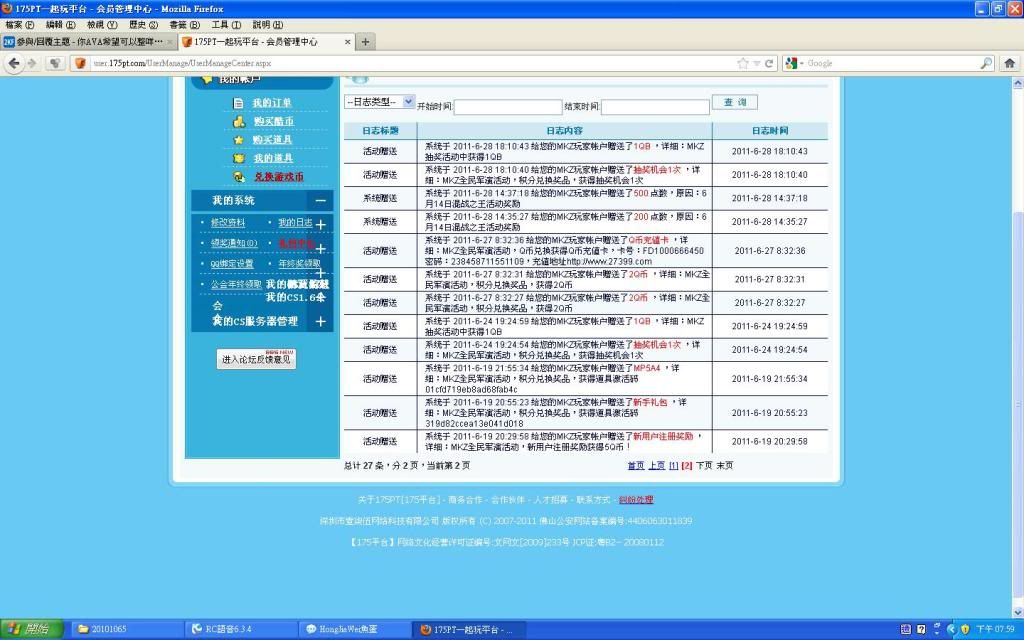Click the Google search input box
This screenshot has width=1024, height=640.
coord(892,63)
